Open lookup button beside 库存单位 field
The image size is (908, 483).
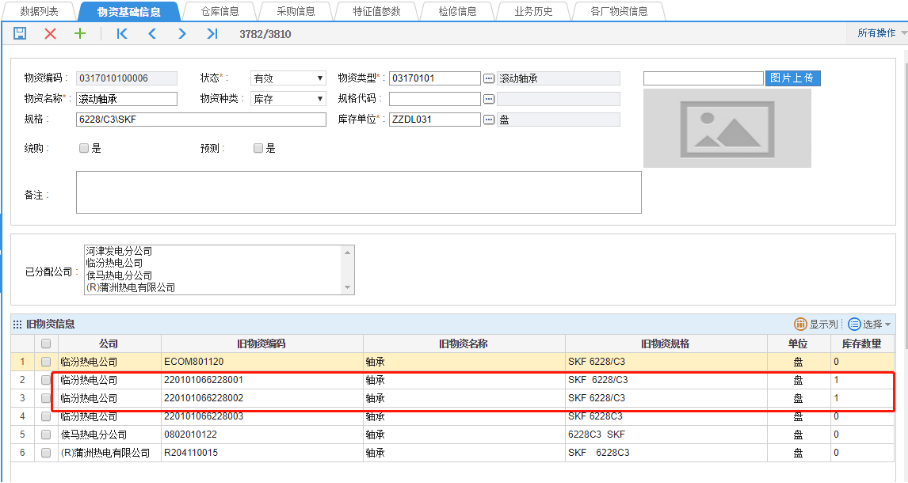(489, 120)
